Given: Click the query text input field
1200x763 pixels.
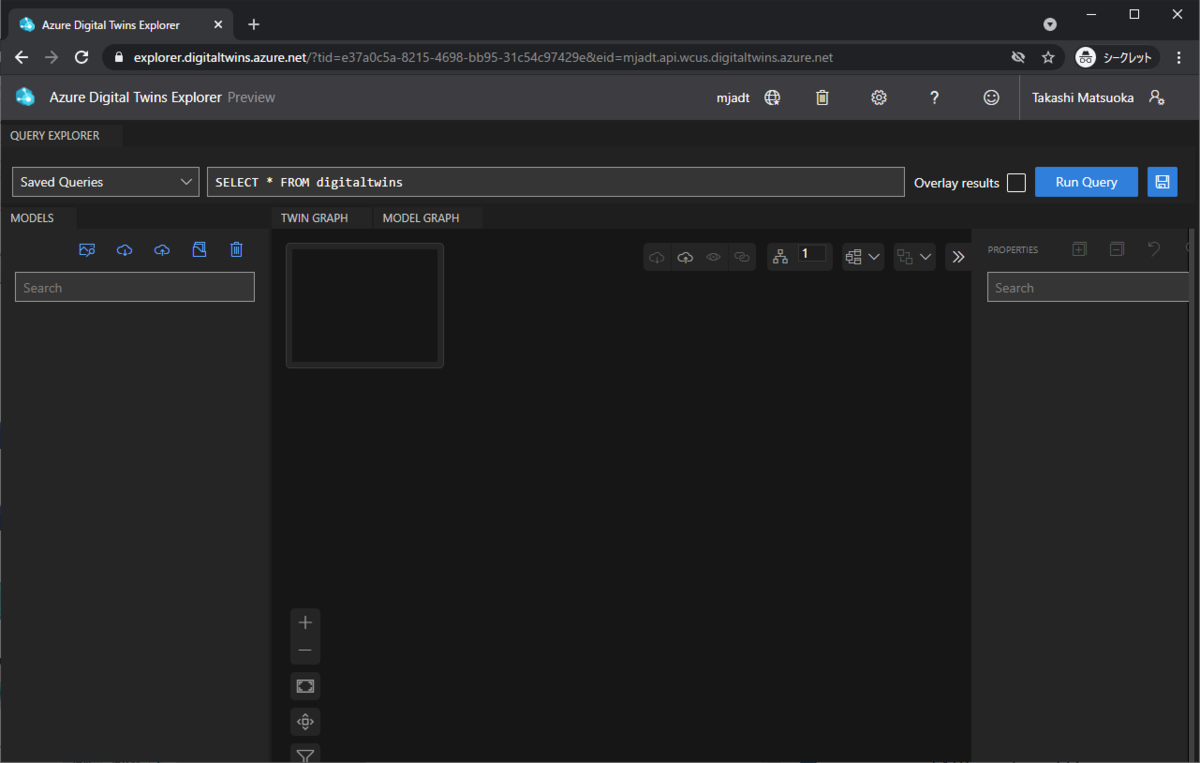Looking at the screenshot, I should pos(555,182).
